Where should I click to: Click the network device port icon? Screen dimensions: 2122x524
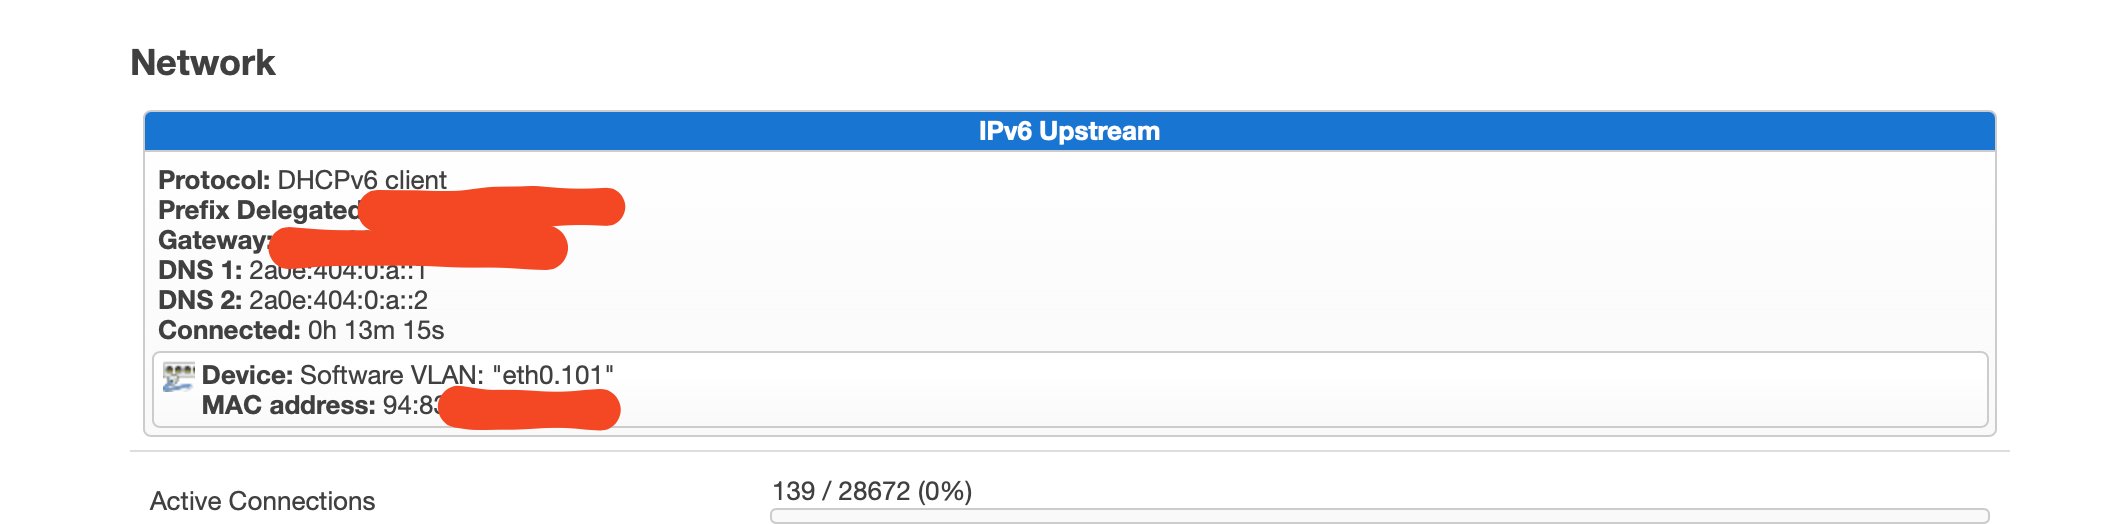tap(178, 376)
